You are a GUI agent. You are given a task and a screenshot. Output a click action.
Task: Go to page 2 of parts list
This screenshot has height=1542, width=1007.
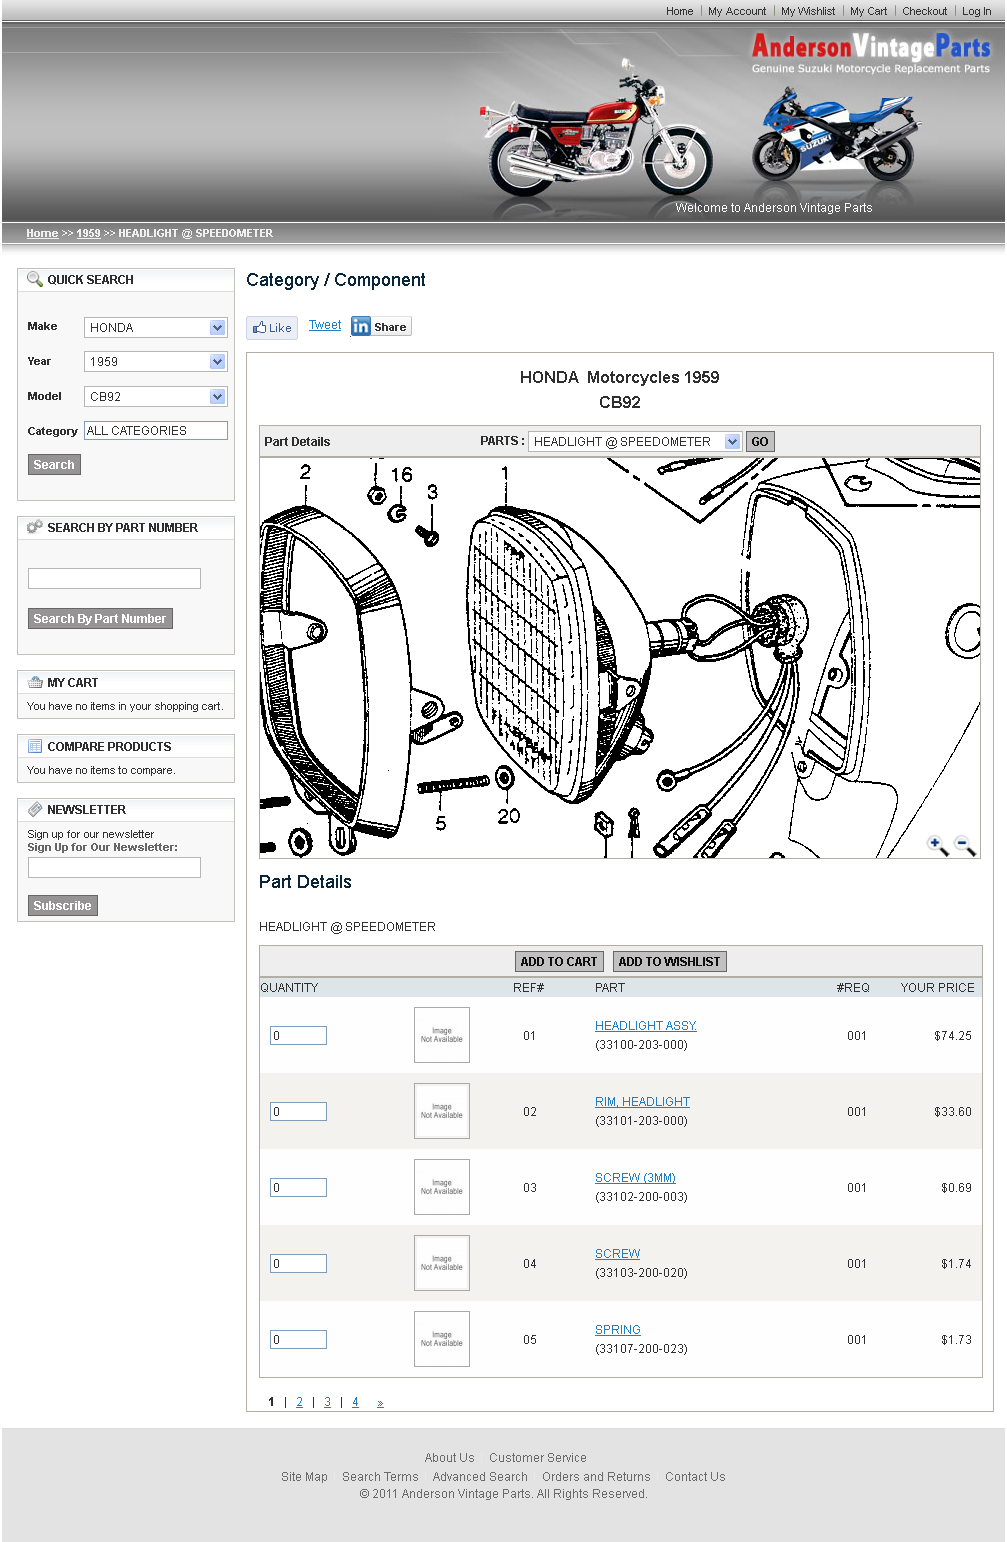(x=299, y=1402)
